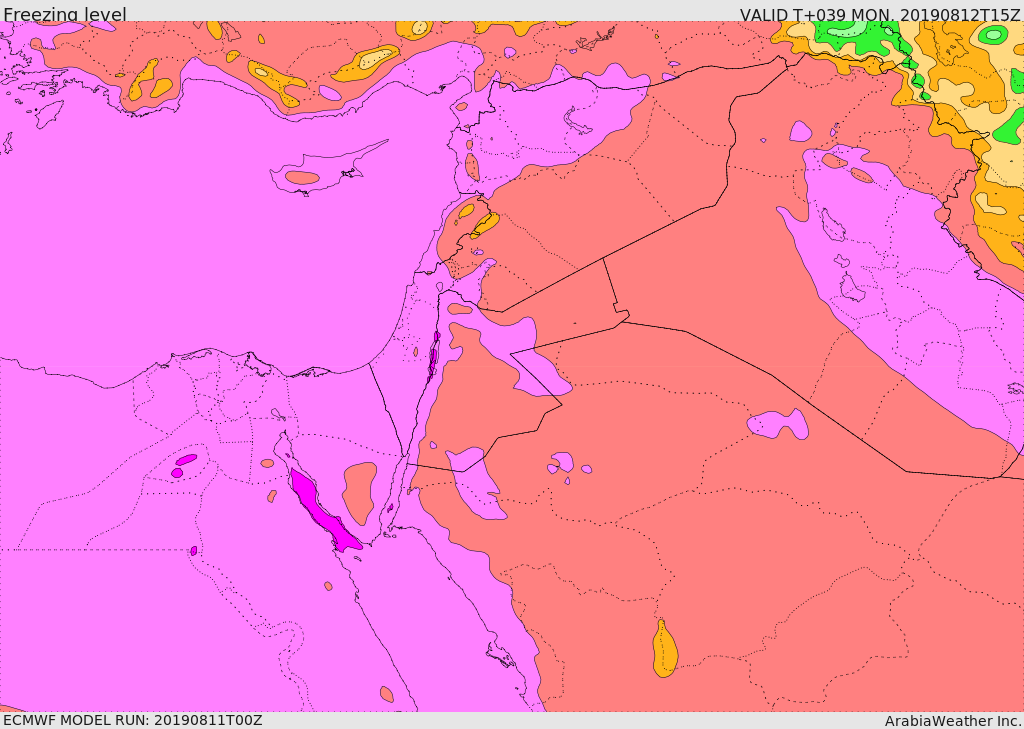
Task: Pick the orange oval blob in southern Arabia
Action: click(664, 650)
